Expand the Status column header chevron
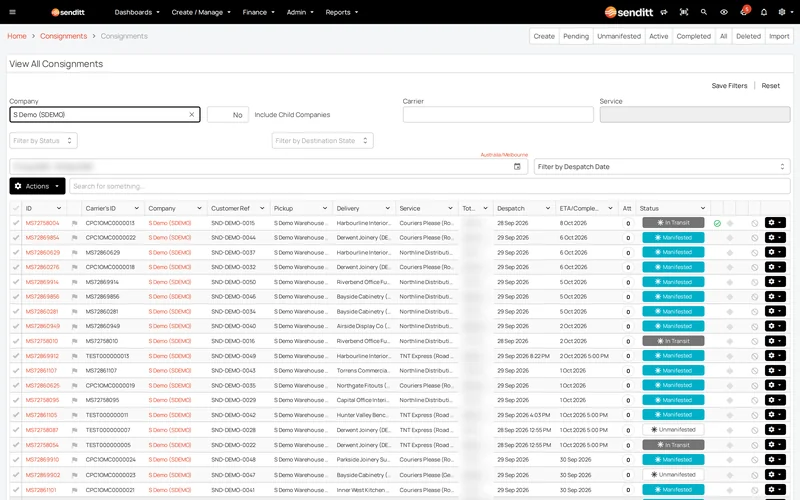This screenshot has width=800, height=500. click(x=703, y=208)
